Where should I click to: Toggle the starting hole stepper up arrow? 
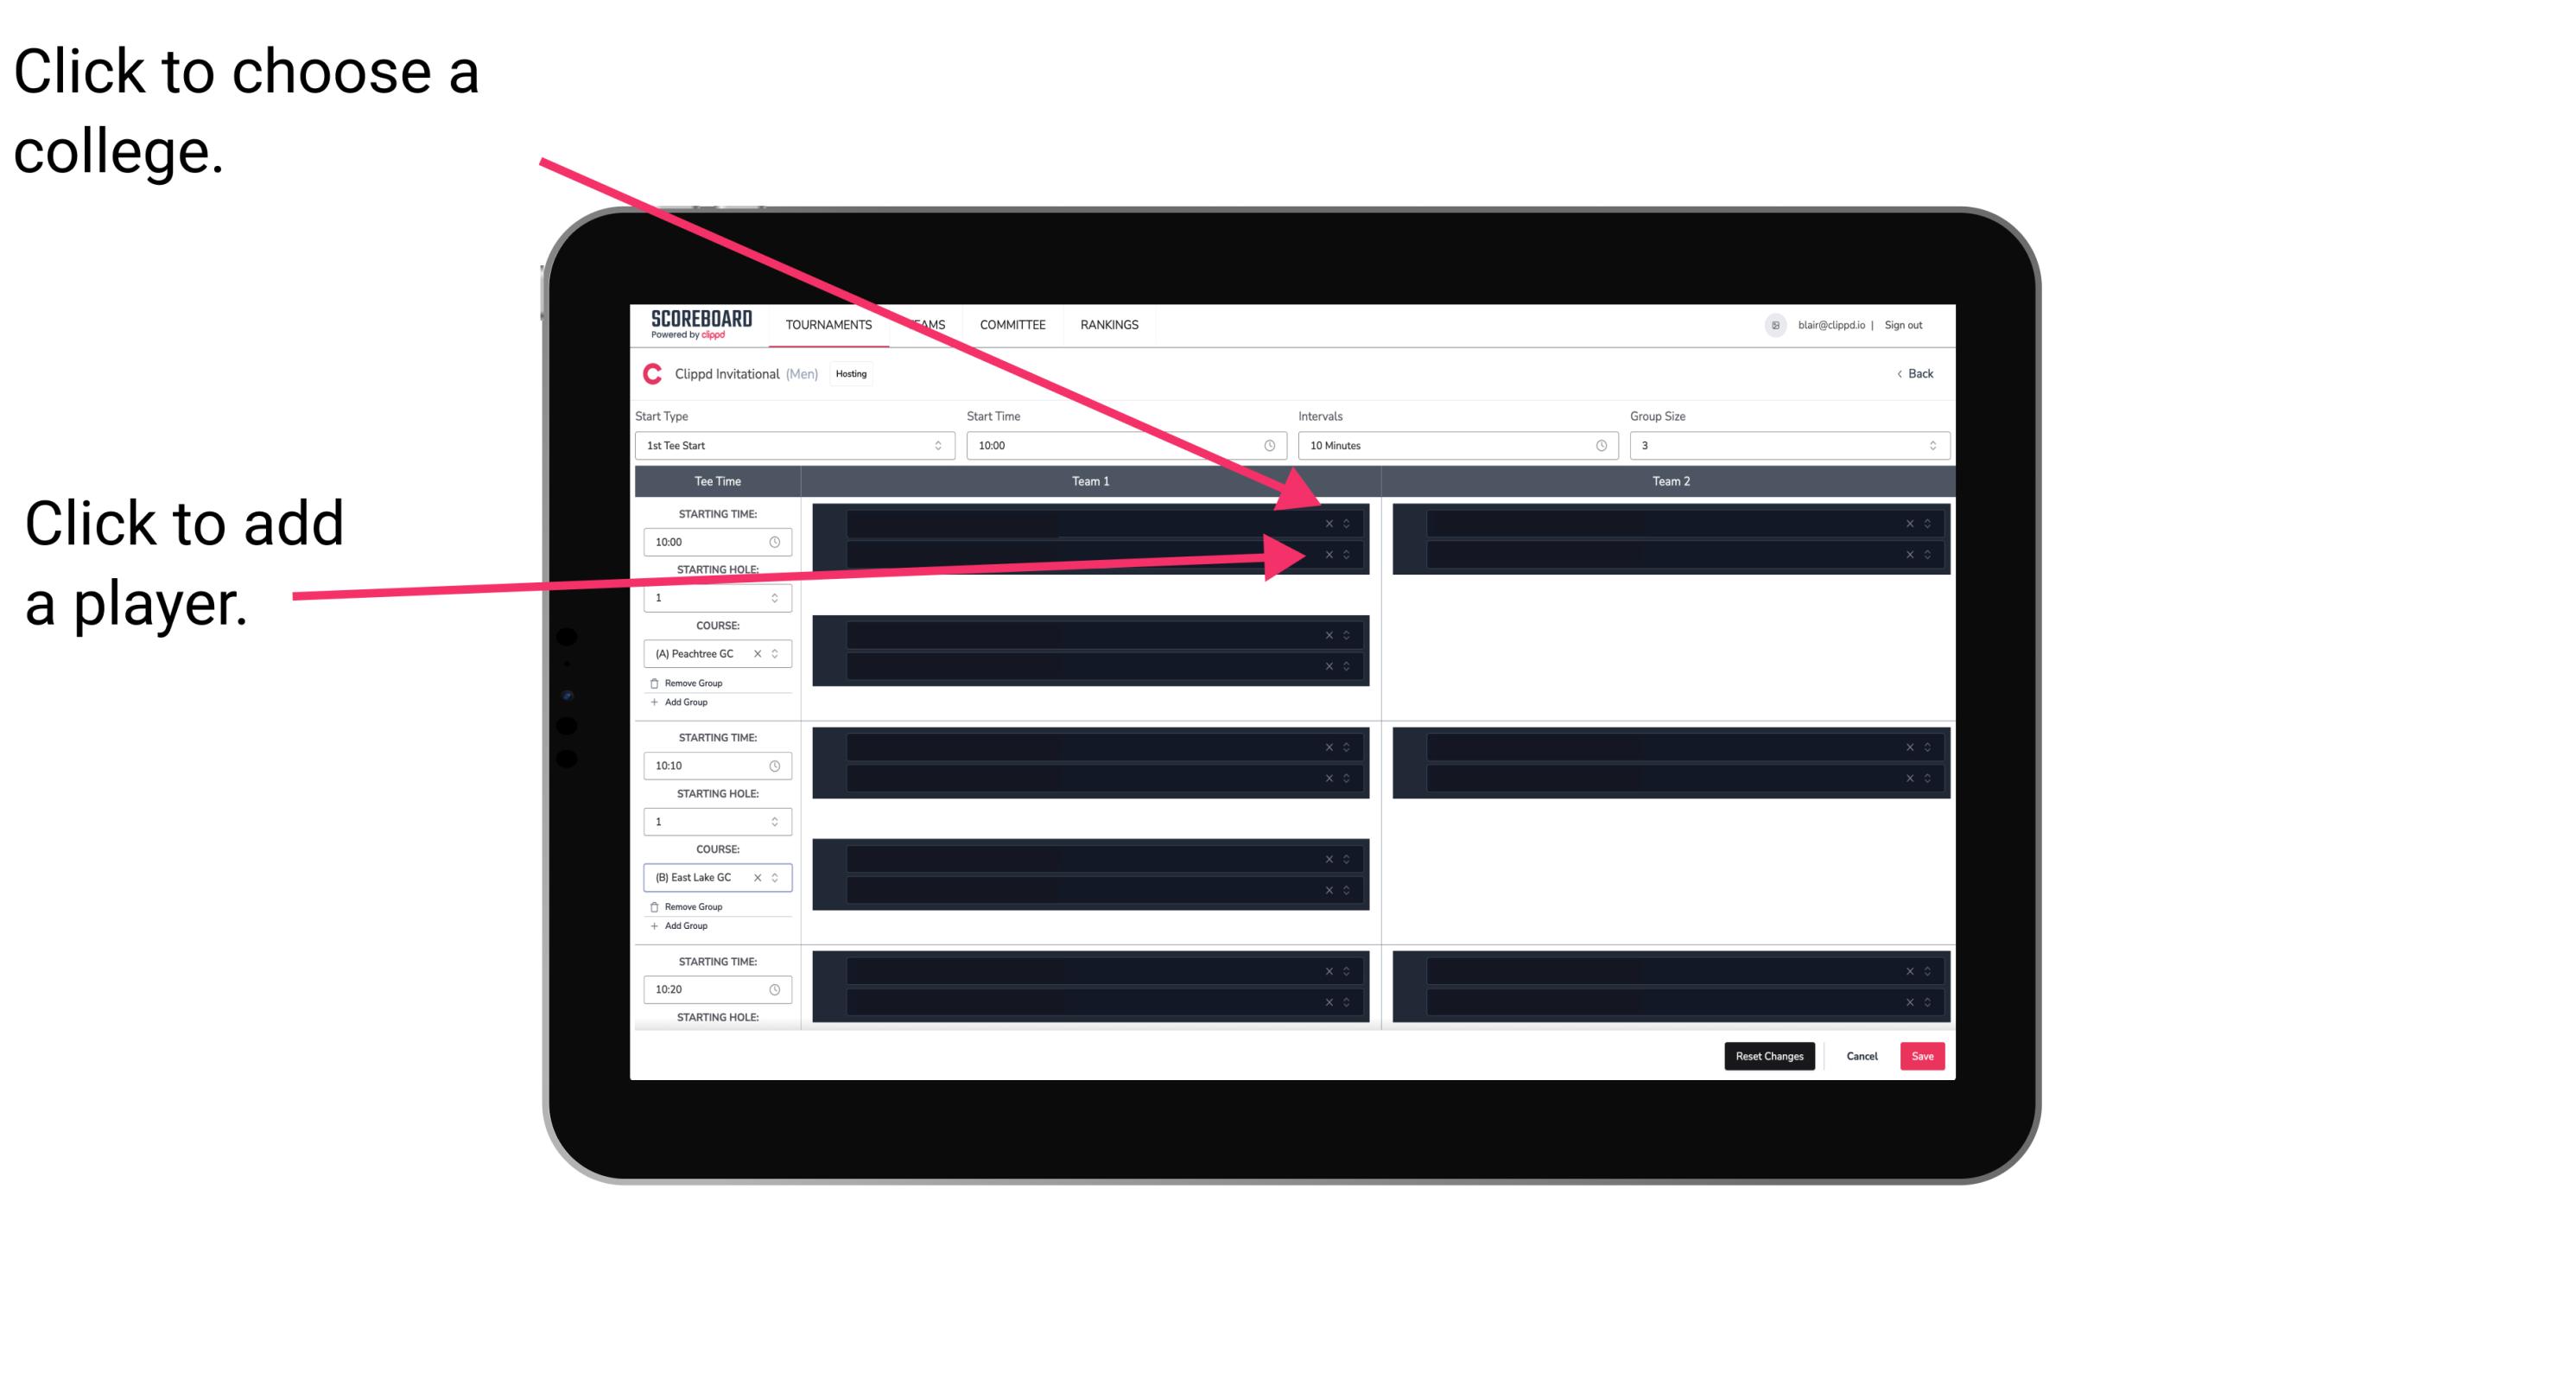coord(777,595)
